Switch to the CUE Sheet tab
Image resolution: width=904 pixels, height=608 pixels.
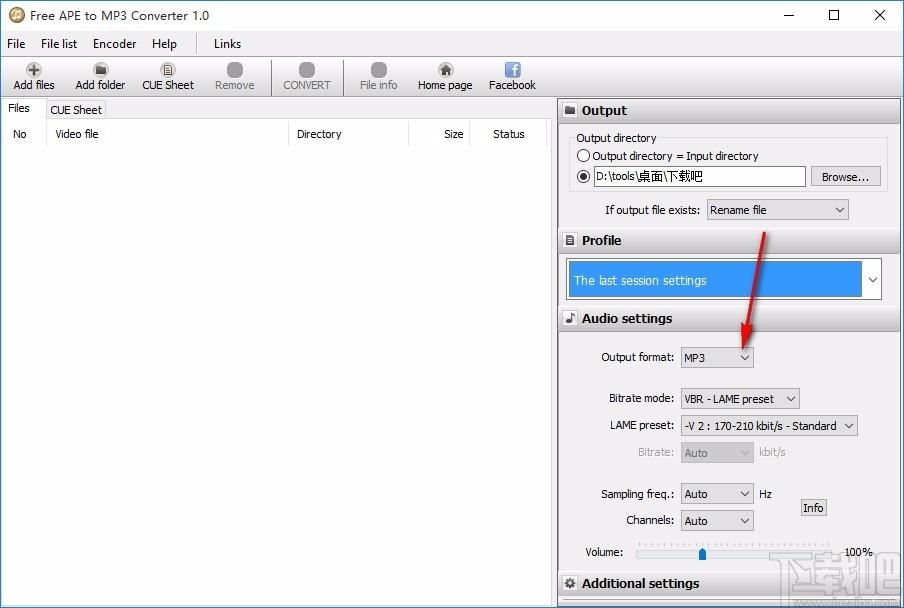click(76, 109)
